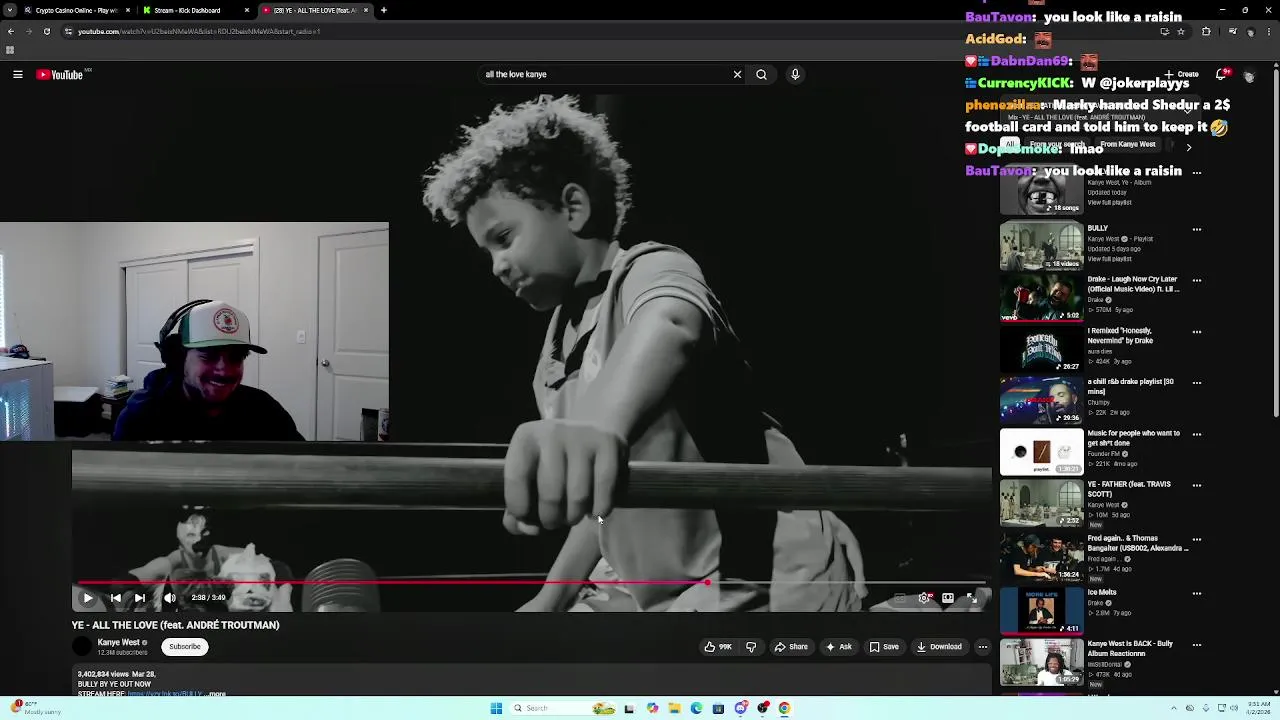
Task: Subscribe to Kanye West channel
Action: (x=185, y=647)
